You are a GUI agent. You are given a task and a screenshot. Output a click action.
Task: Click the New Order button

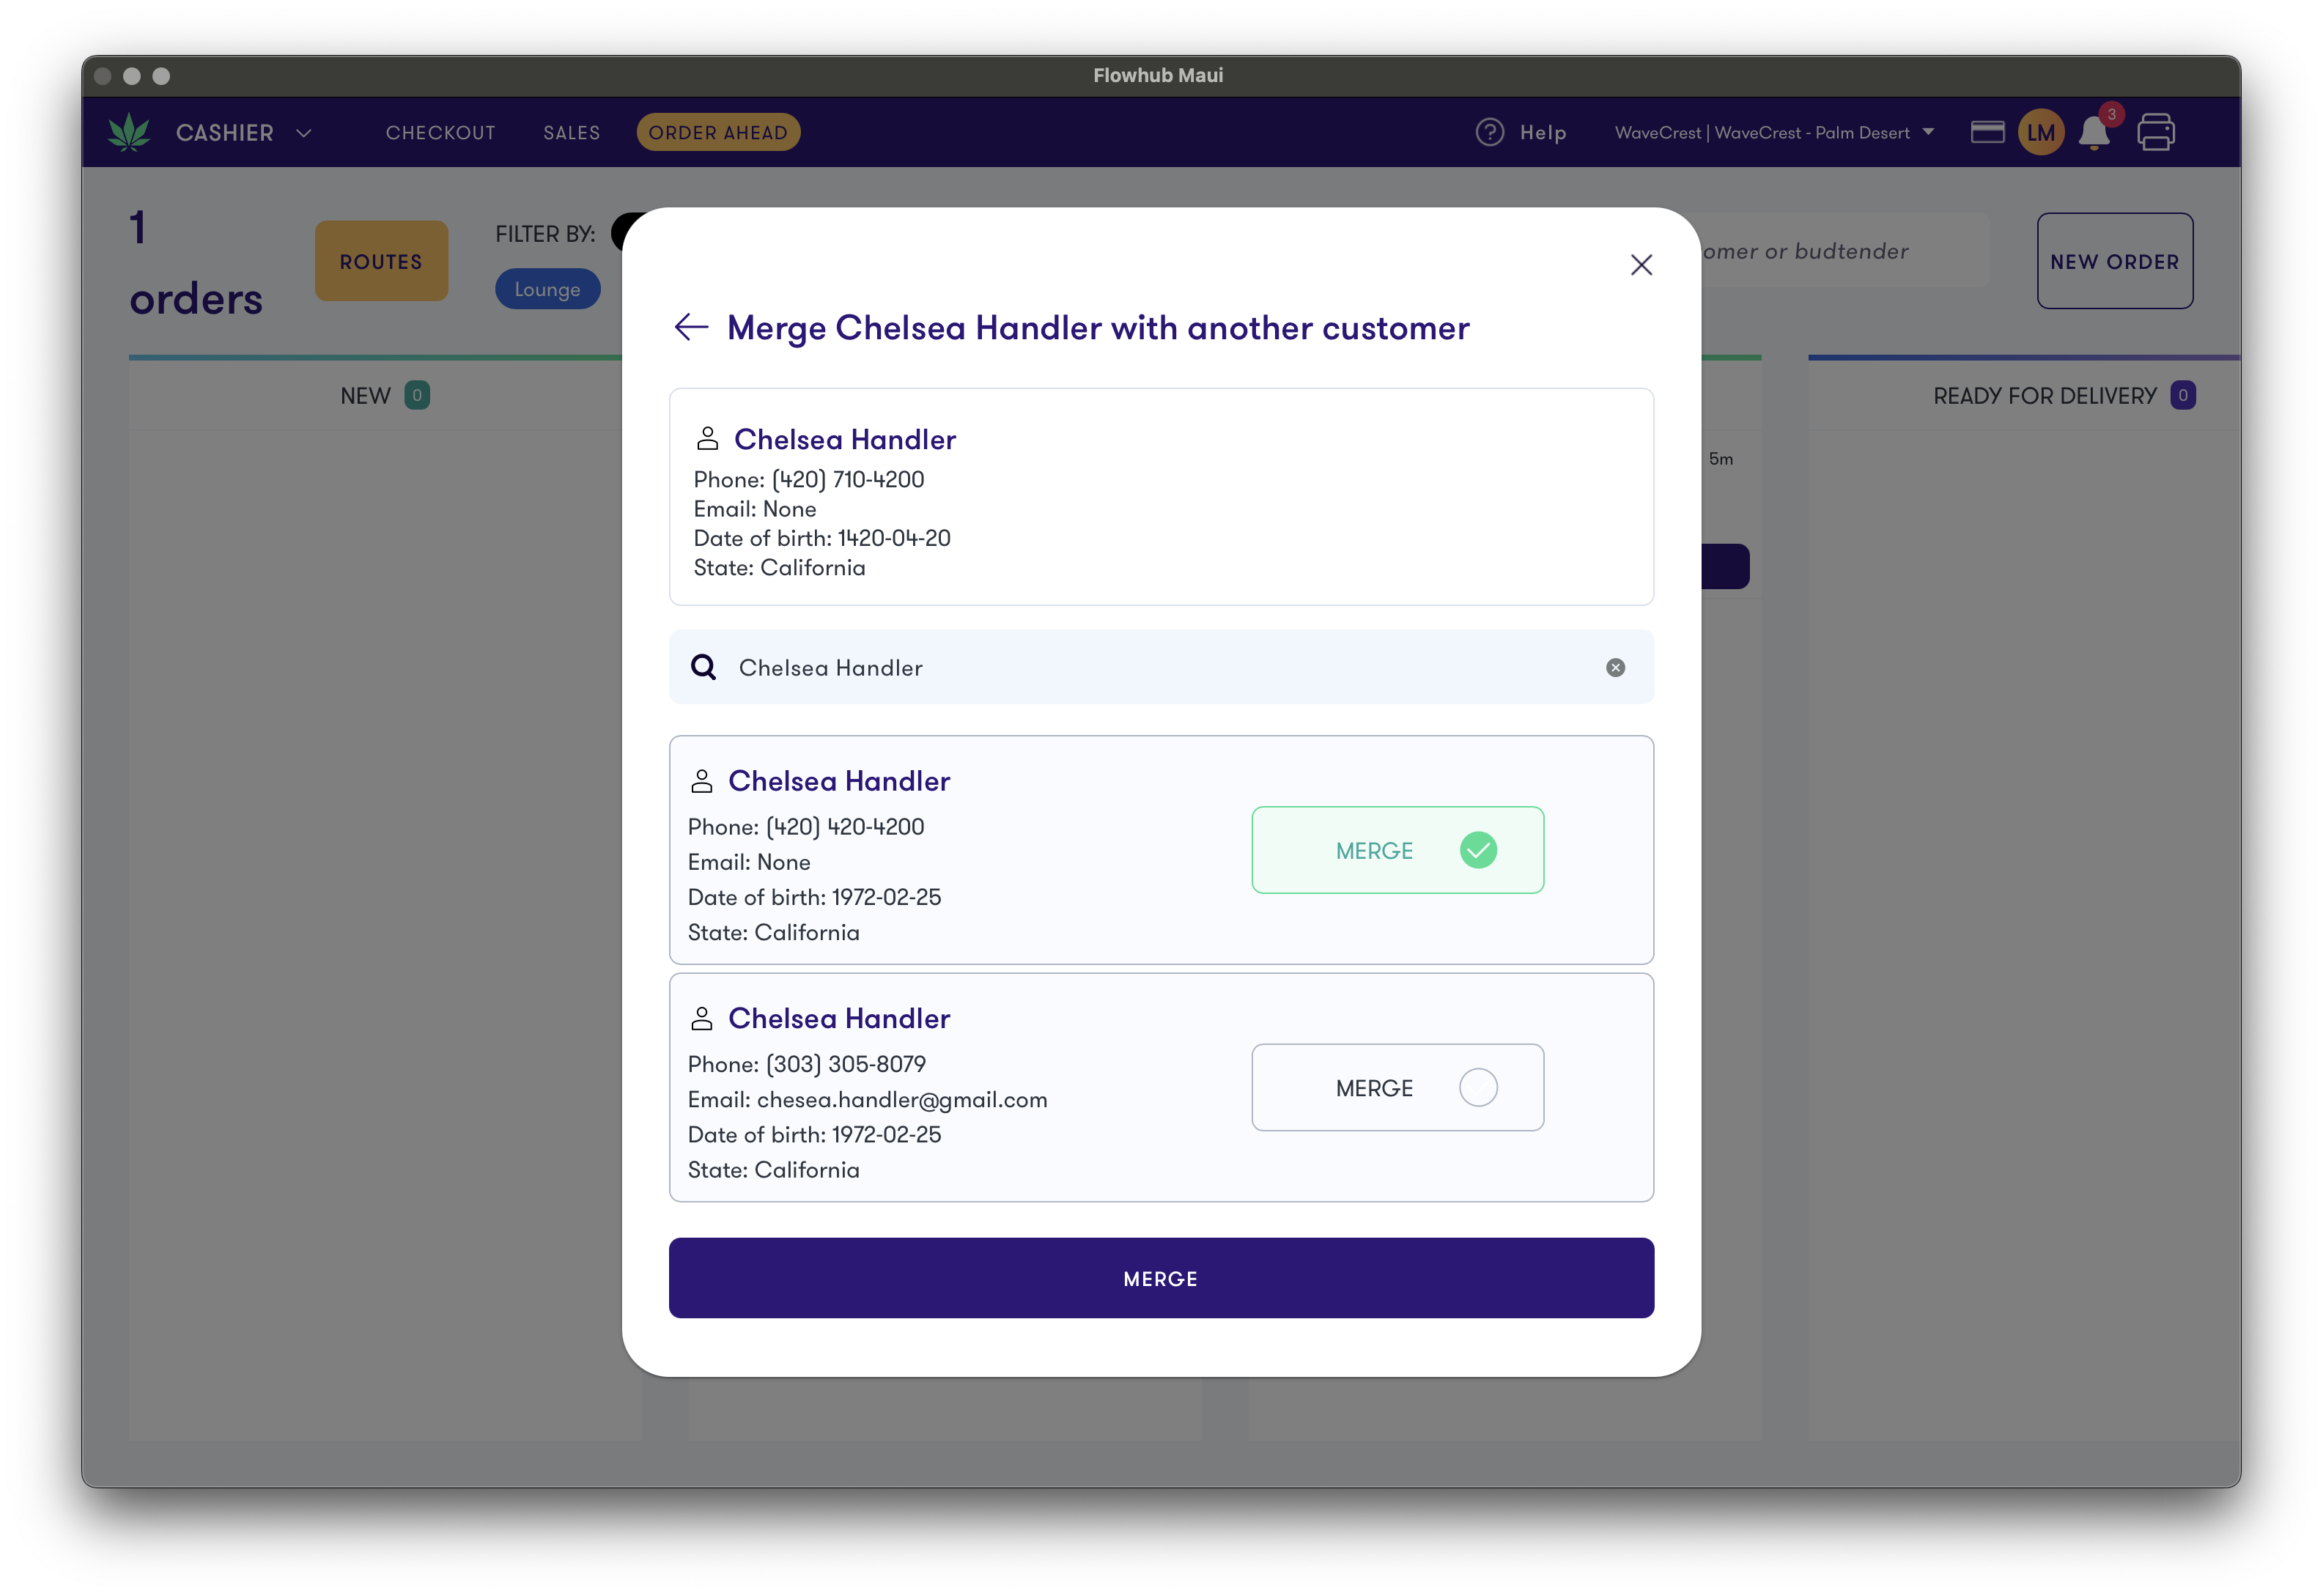coord(2114,262)
